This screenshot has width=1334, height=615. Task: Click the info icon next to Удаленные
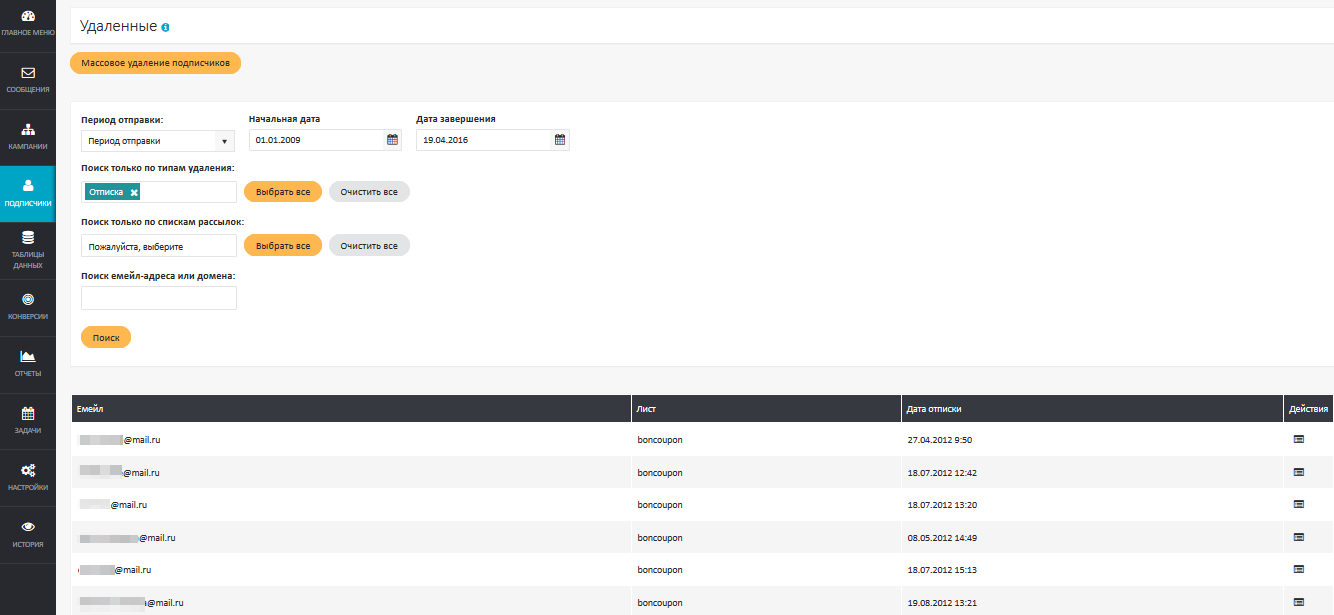165,28
